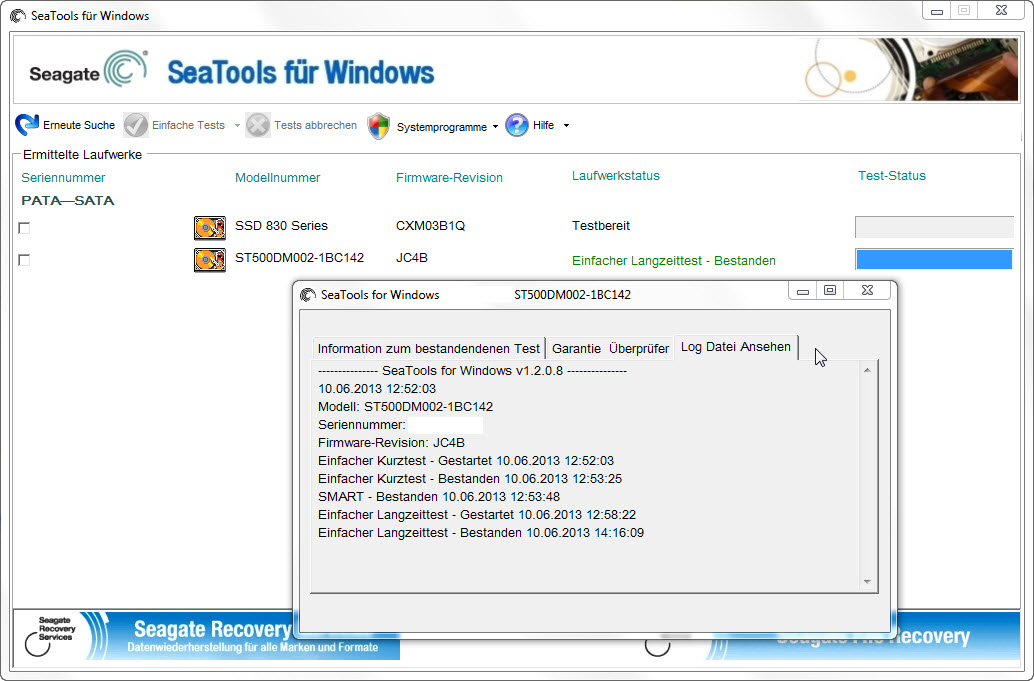Click the blue test progress bar for ST500DM002
The width and height of the screenshot is (1034, 681).
coord(934,259)
